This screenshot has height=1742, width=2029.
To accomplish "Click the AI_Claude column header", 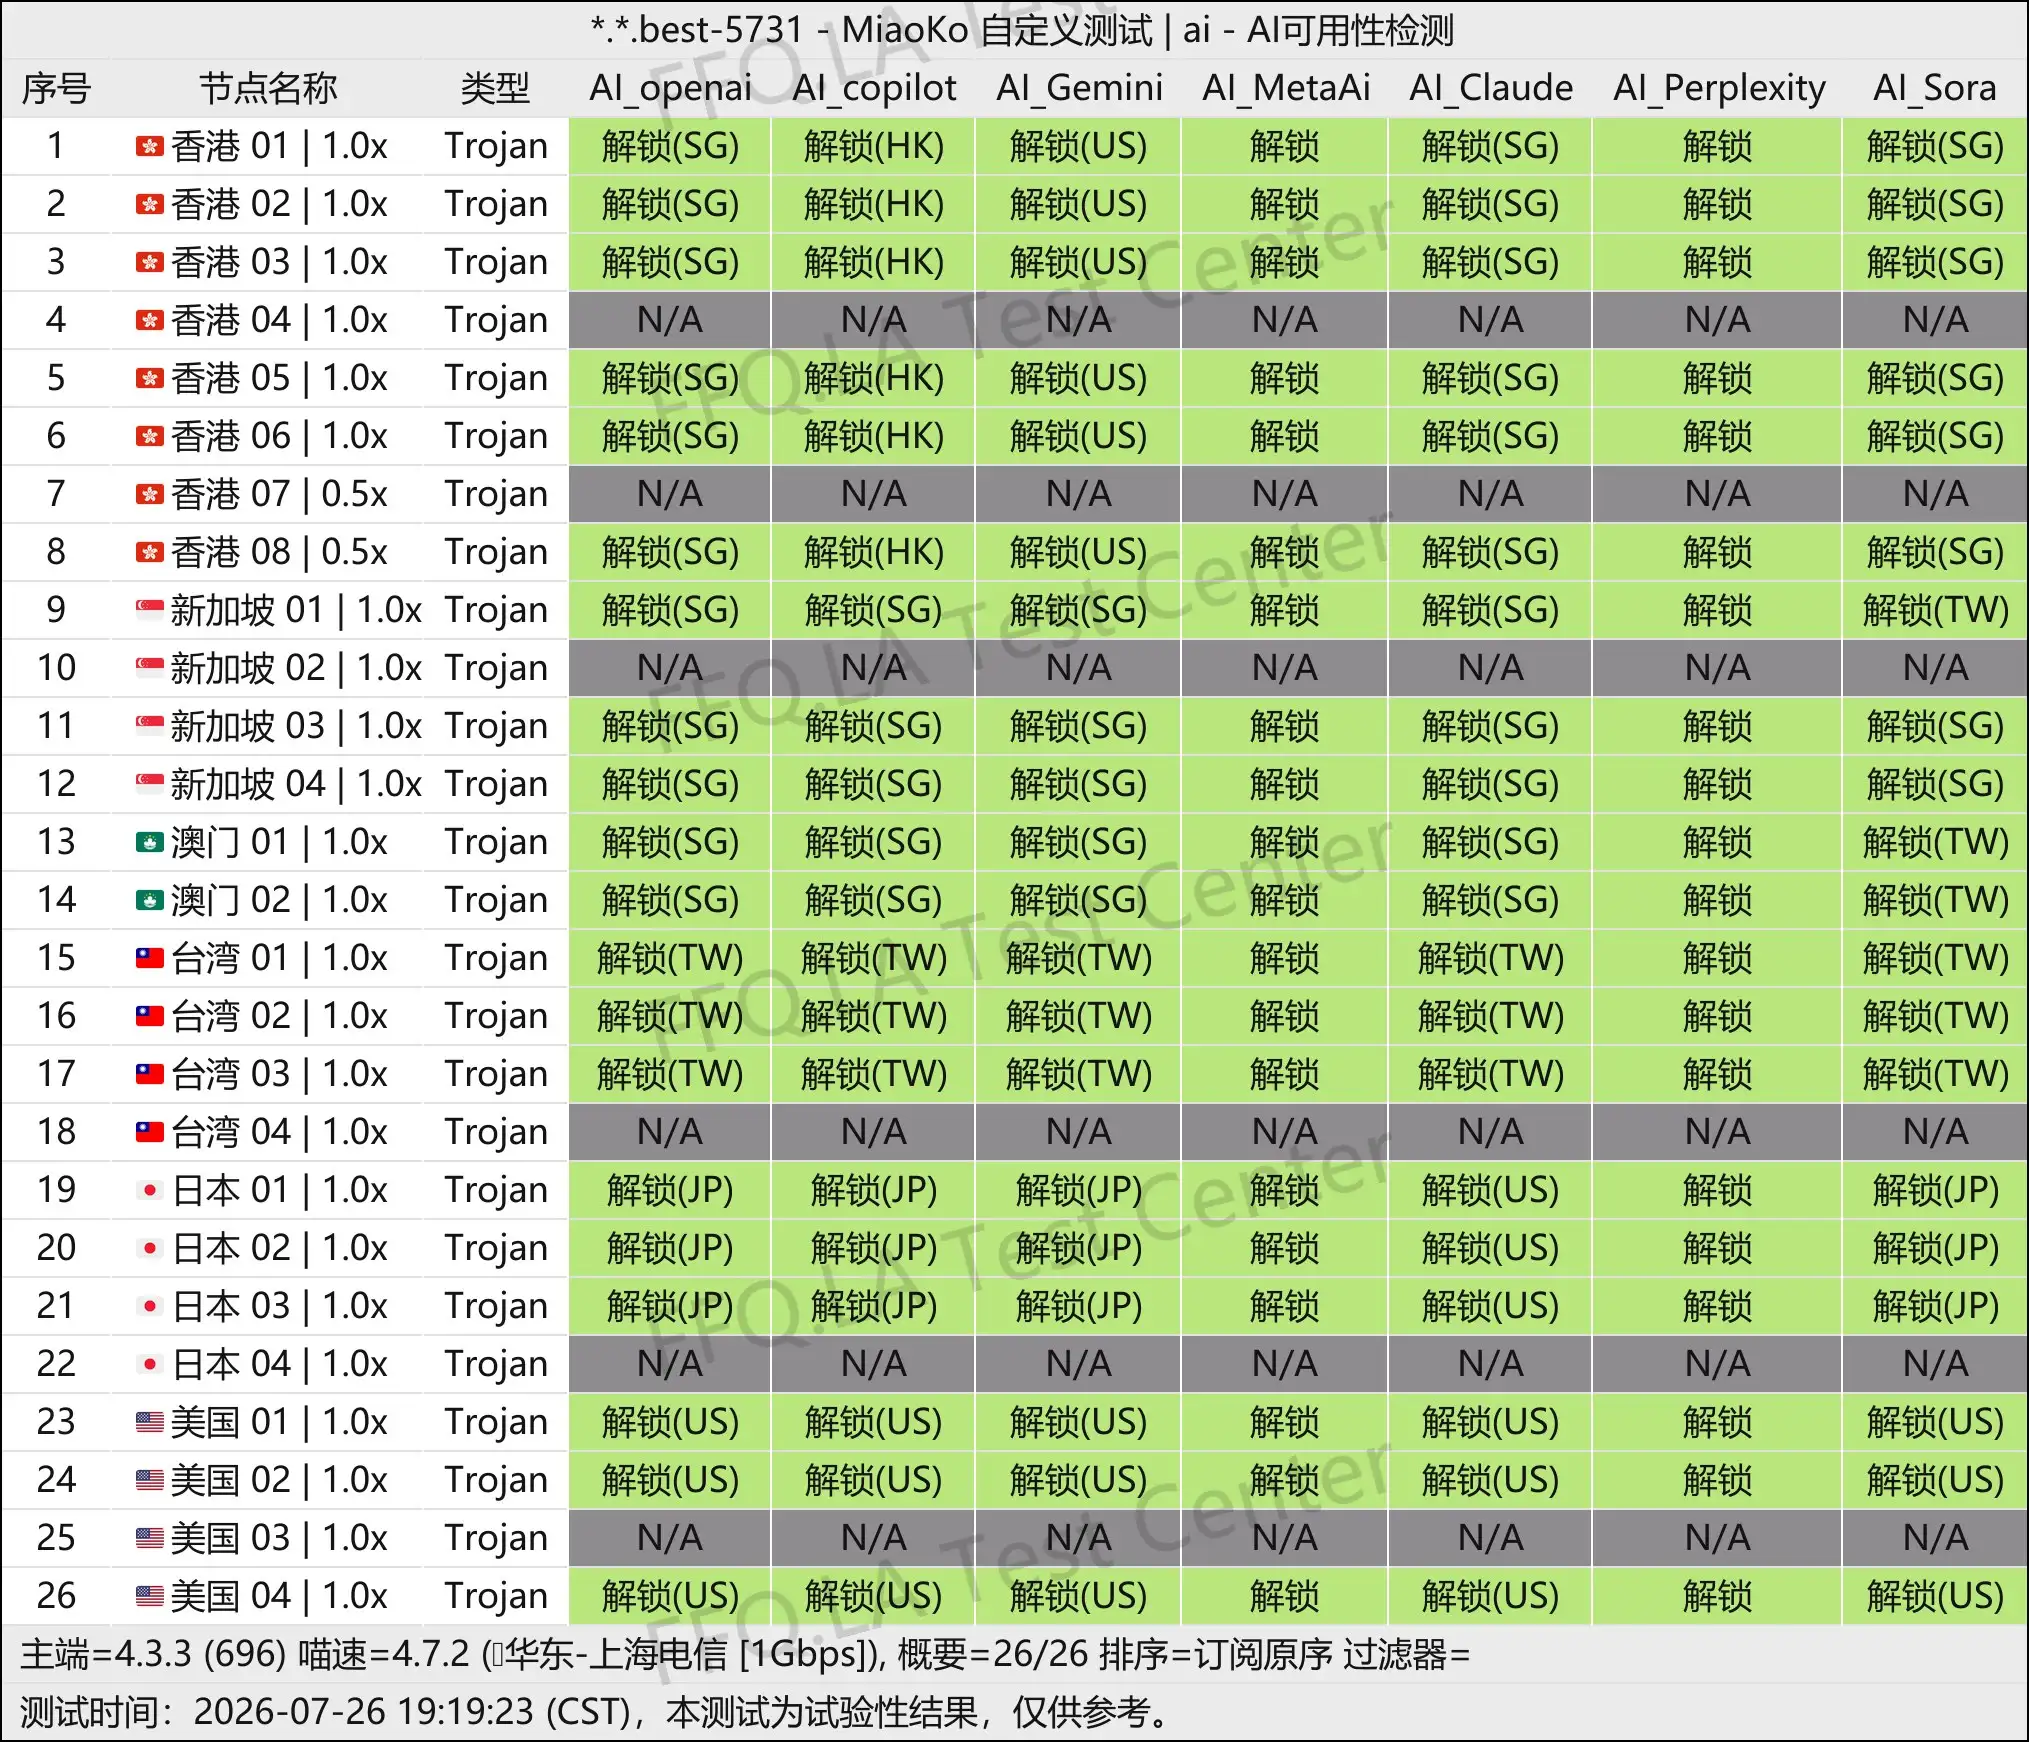I will [x=1491, y=89].
